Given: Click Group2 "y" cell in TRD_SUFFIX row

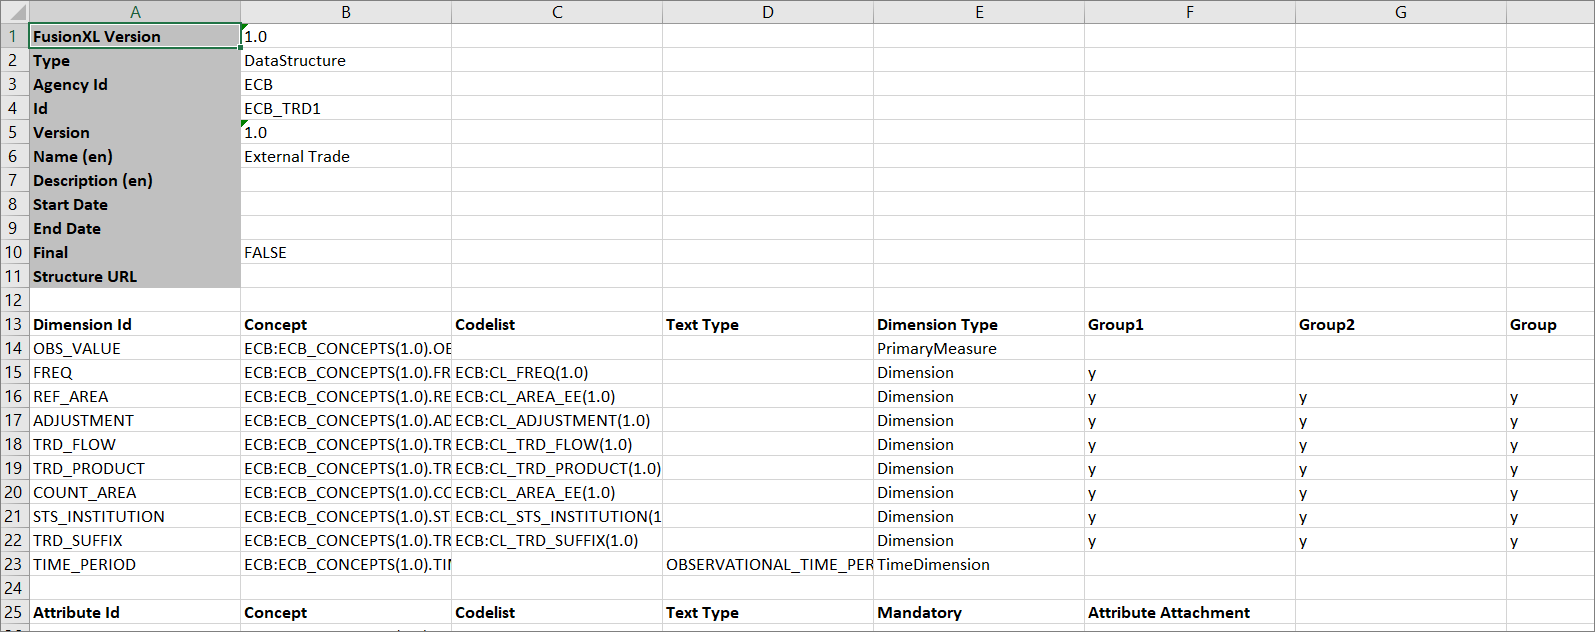Looking at the screenshot, I should tap(1400, 541).
